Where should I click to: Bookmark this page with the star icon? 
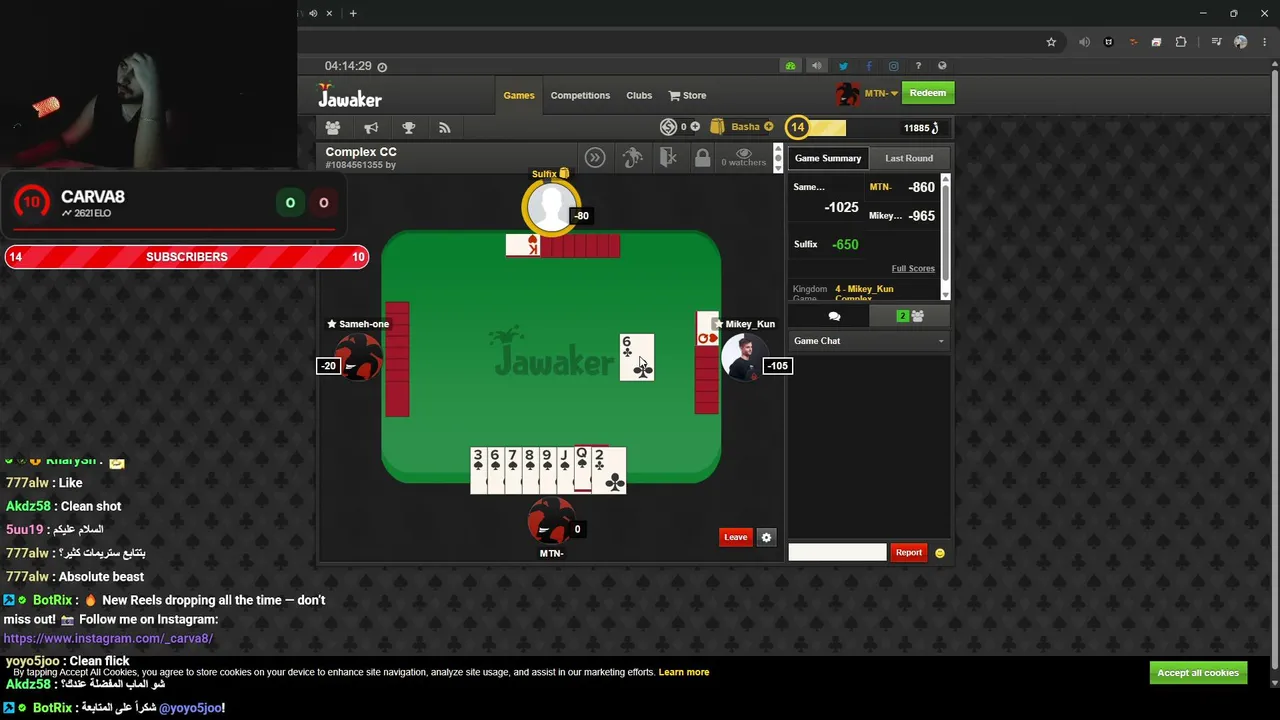1051,42
